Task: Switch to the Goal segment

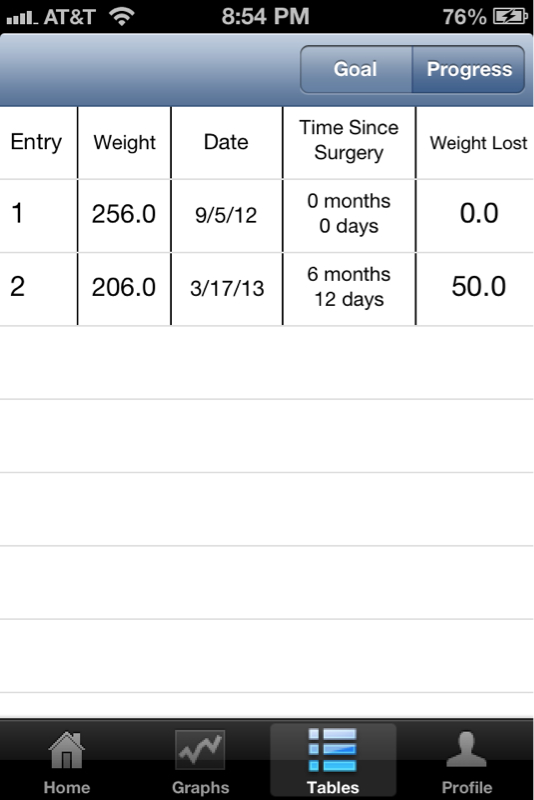Action: 355,69
